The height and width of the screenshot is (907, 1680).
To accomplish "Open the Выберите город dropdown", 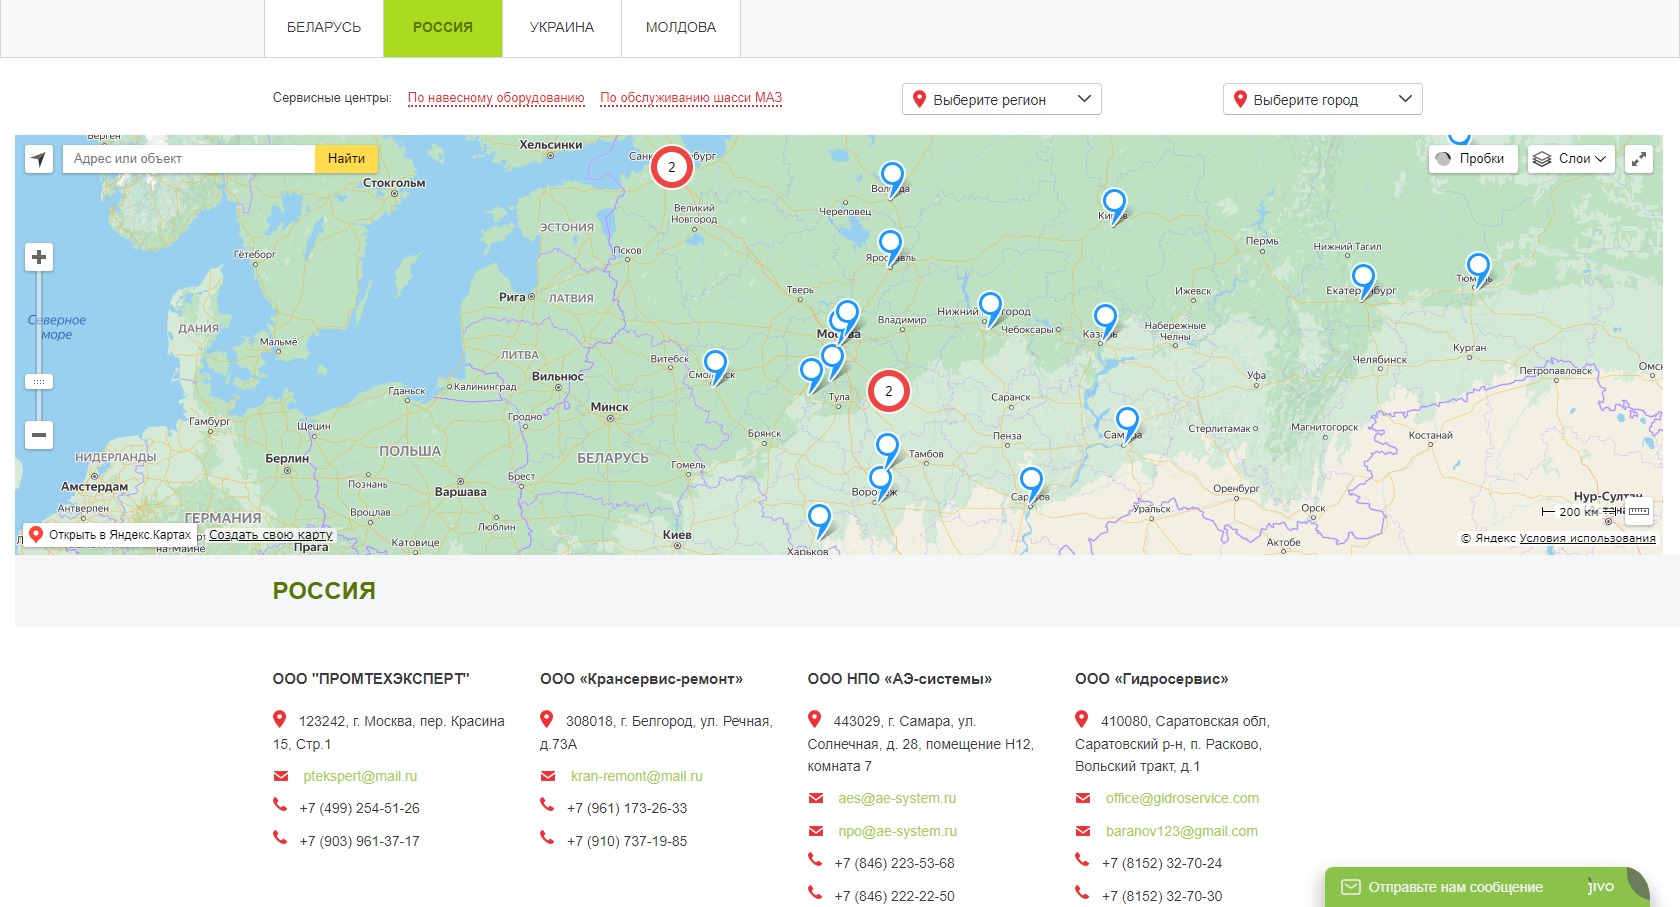I will click(1322, 99).
